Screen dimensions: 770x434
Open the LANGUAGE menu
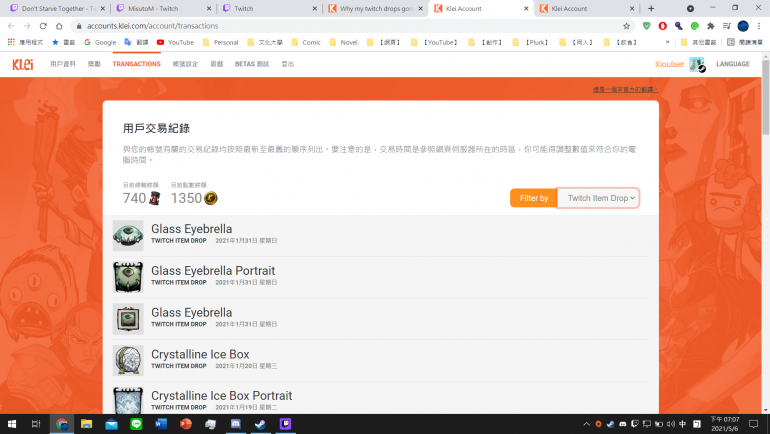733,64
